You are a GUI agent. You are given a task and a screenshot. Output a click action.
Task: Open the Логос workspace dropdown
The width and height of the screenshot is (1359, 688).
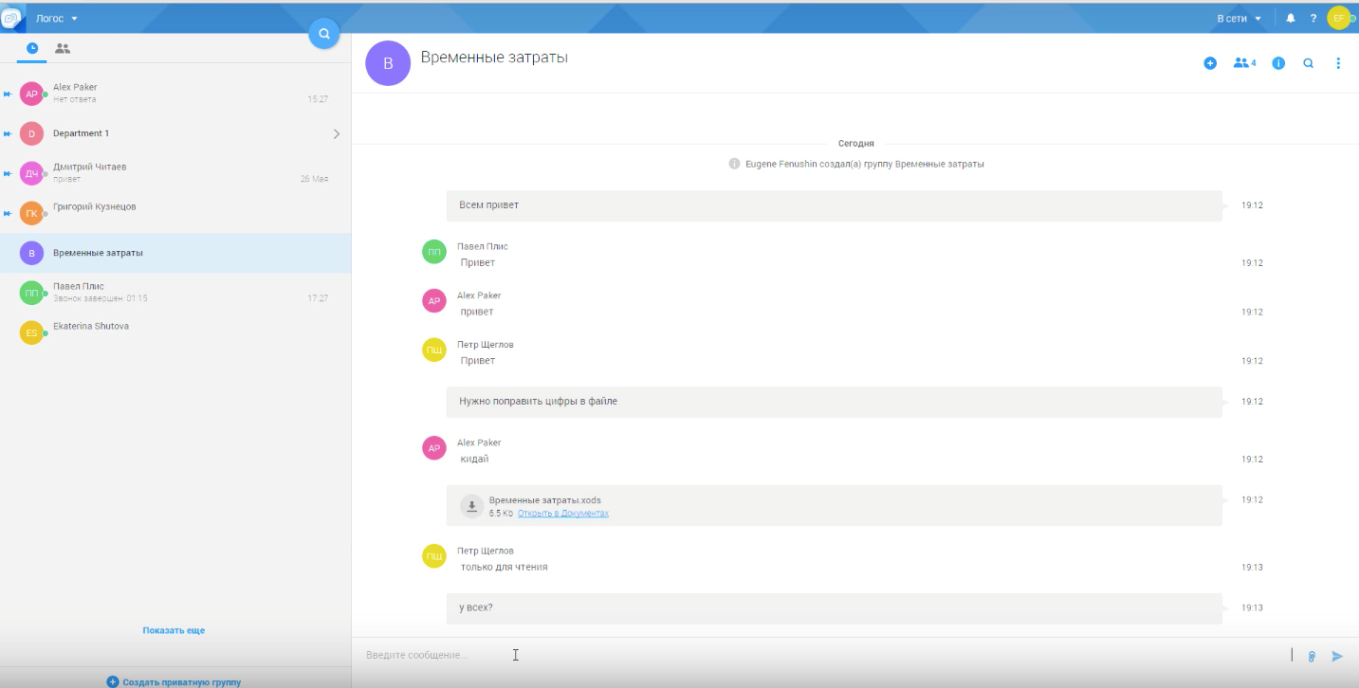click(x=56, y=18)
